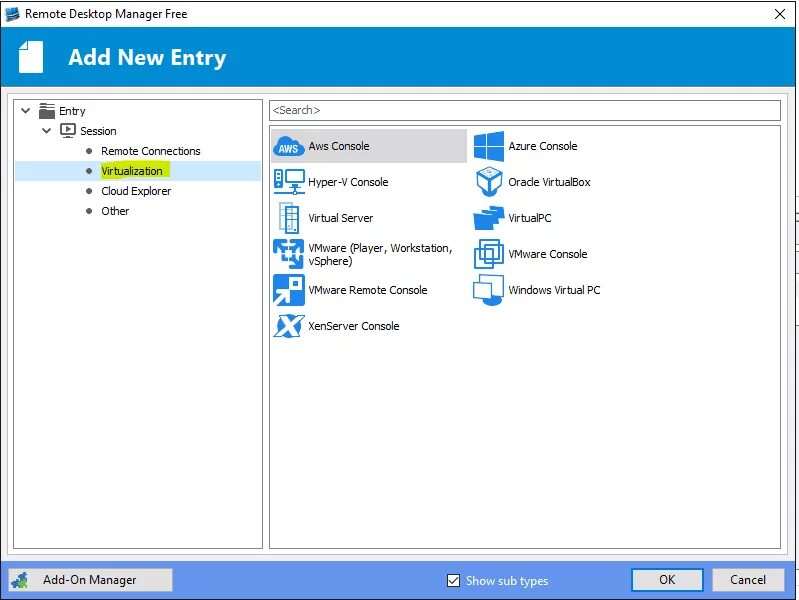799x600 pixels.
Task: Select the Aws Console cloud icon
Action: [288, 146]
